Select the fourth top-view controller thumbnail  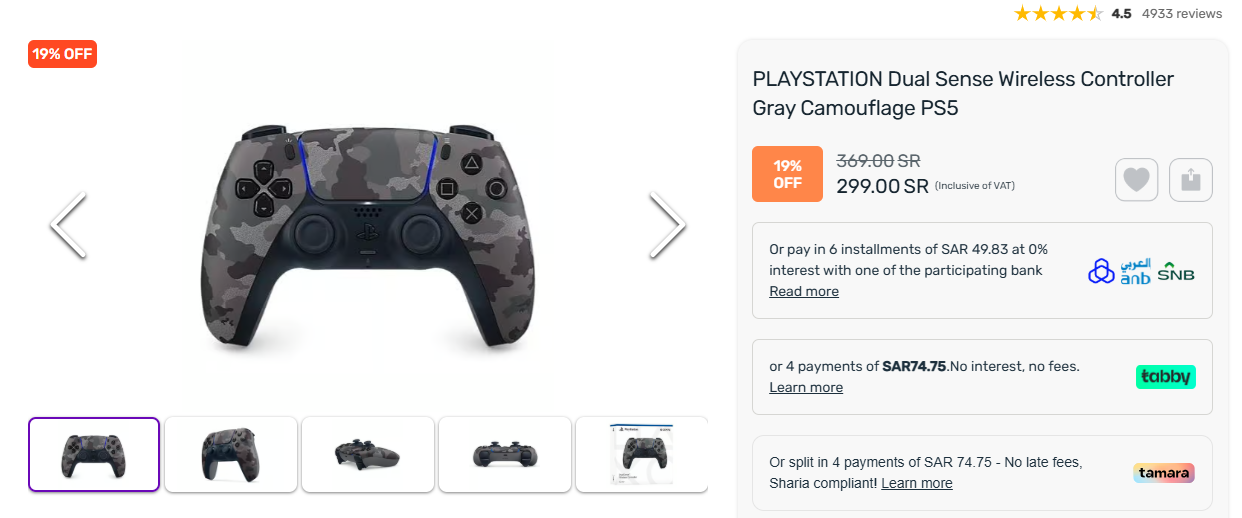coord(505,454)
